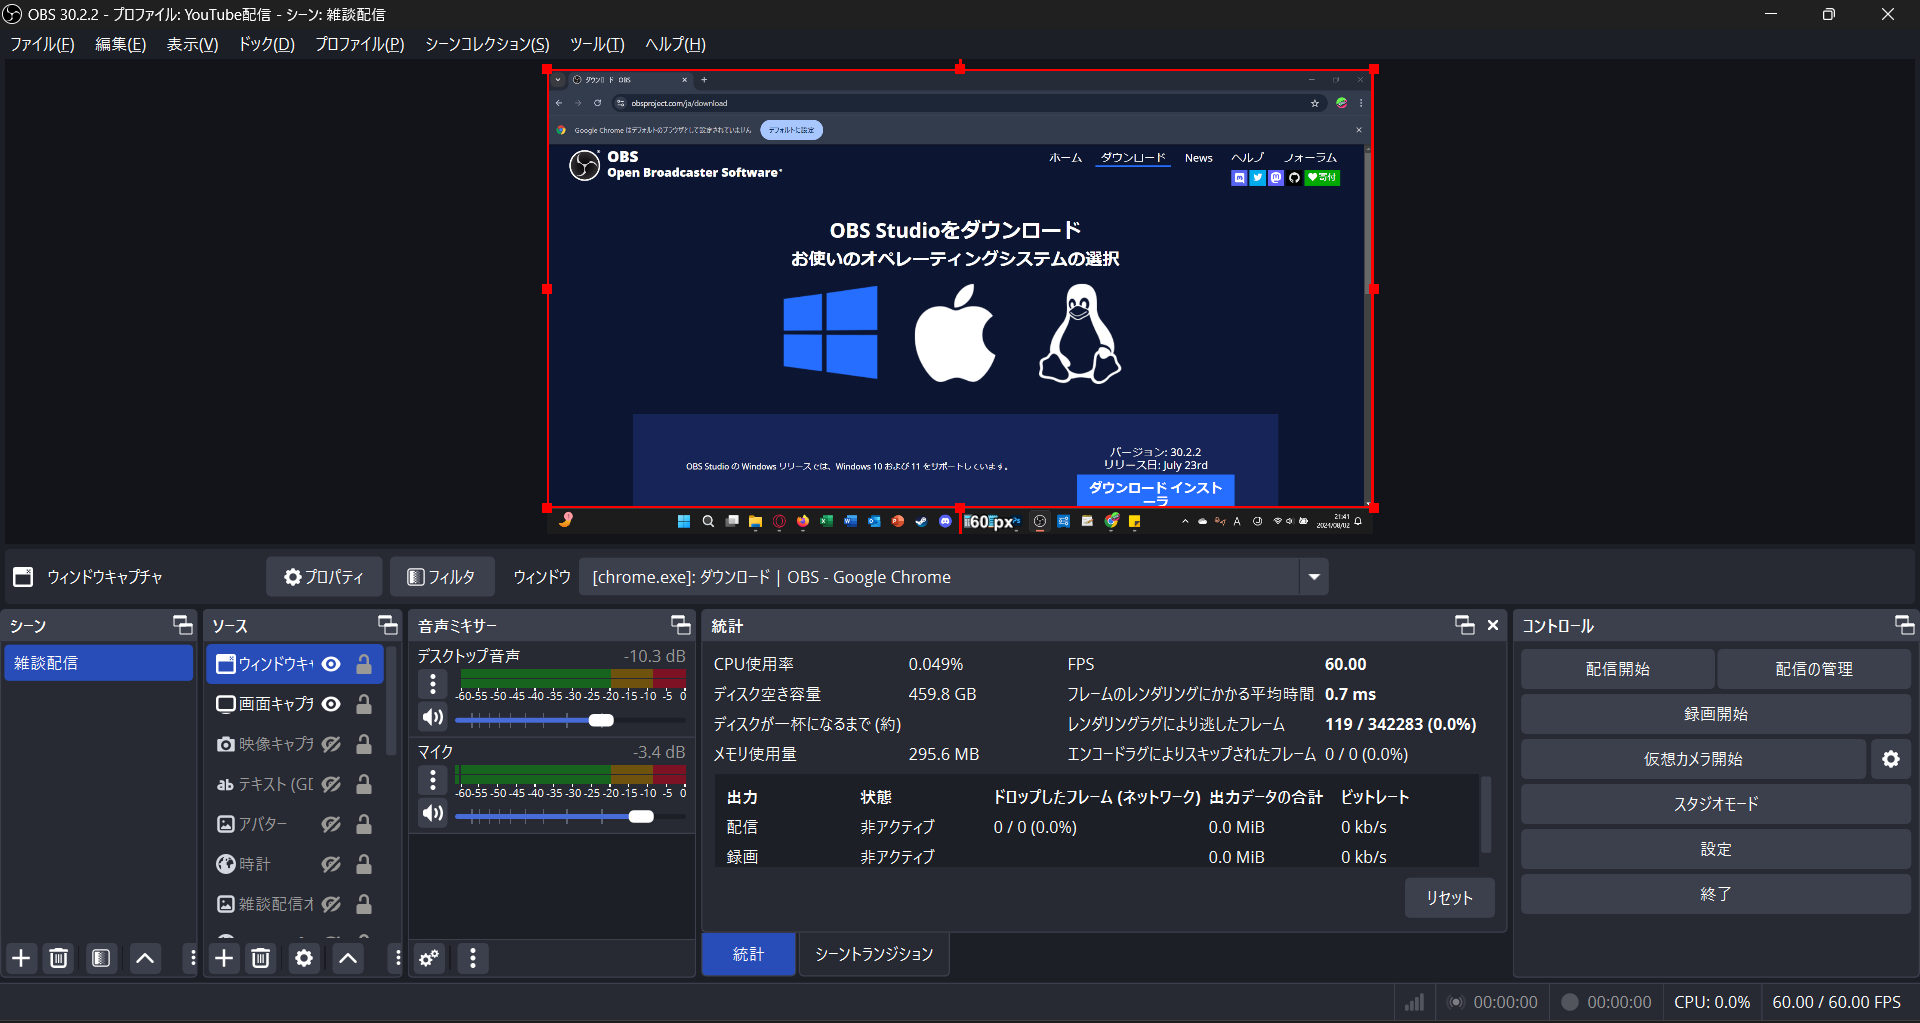
Task: Unlock the 画面キャプチャ source
Action: (364, 704)
